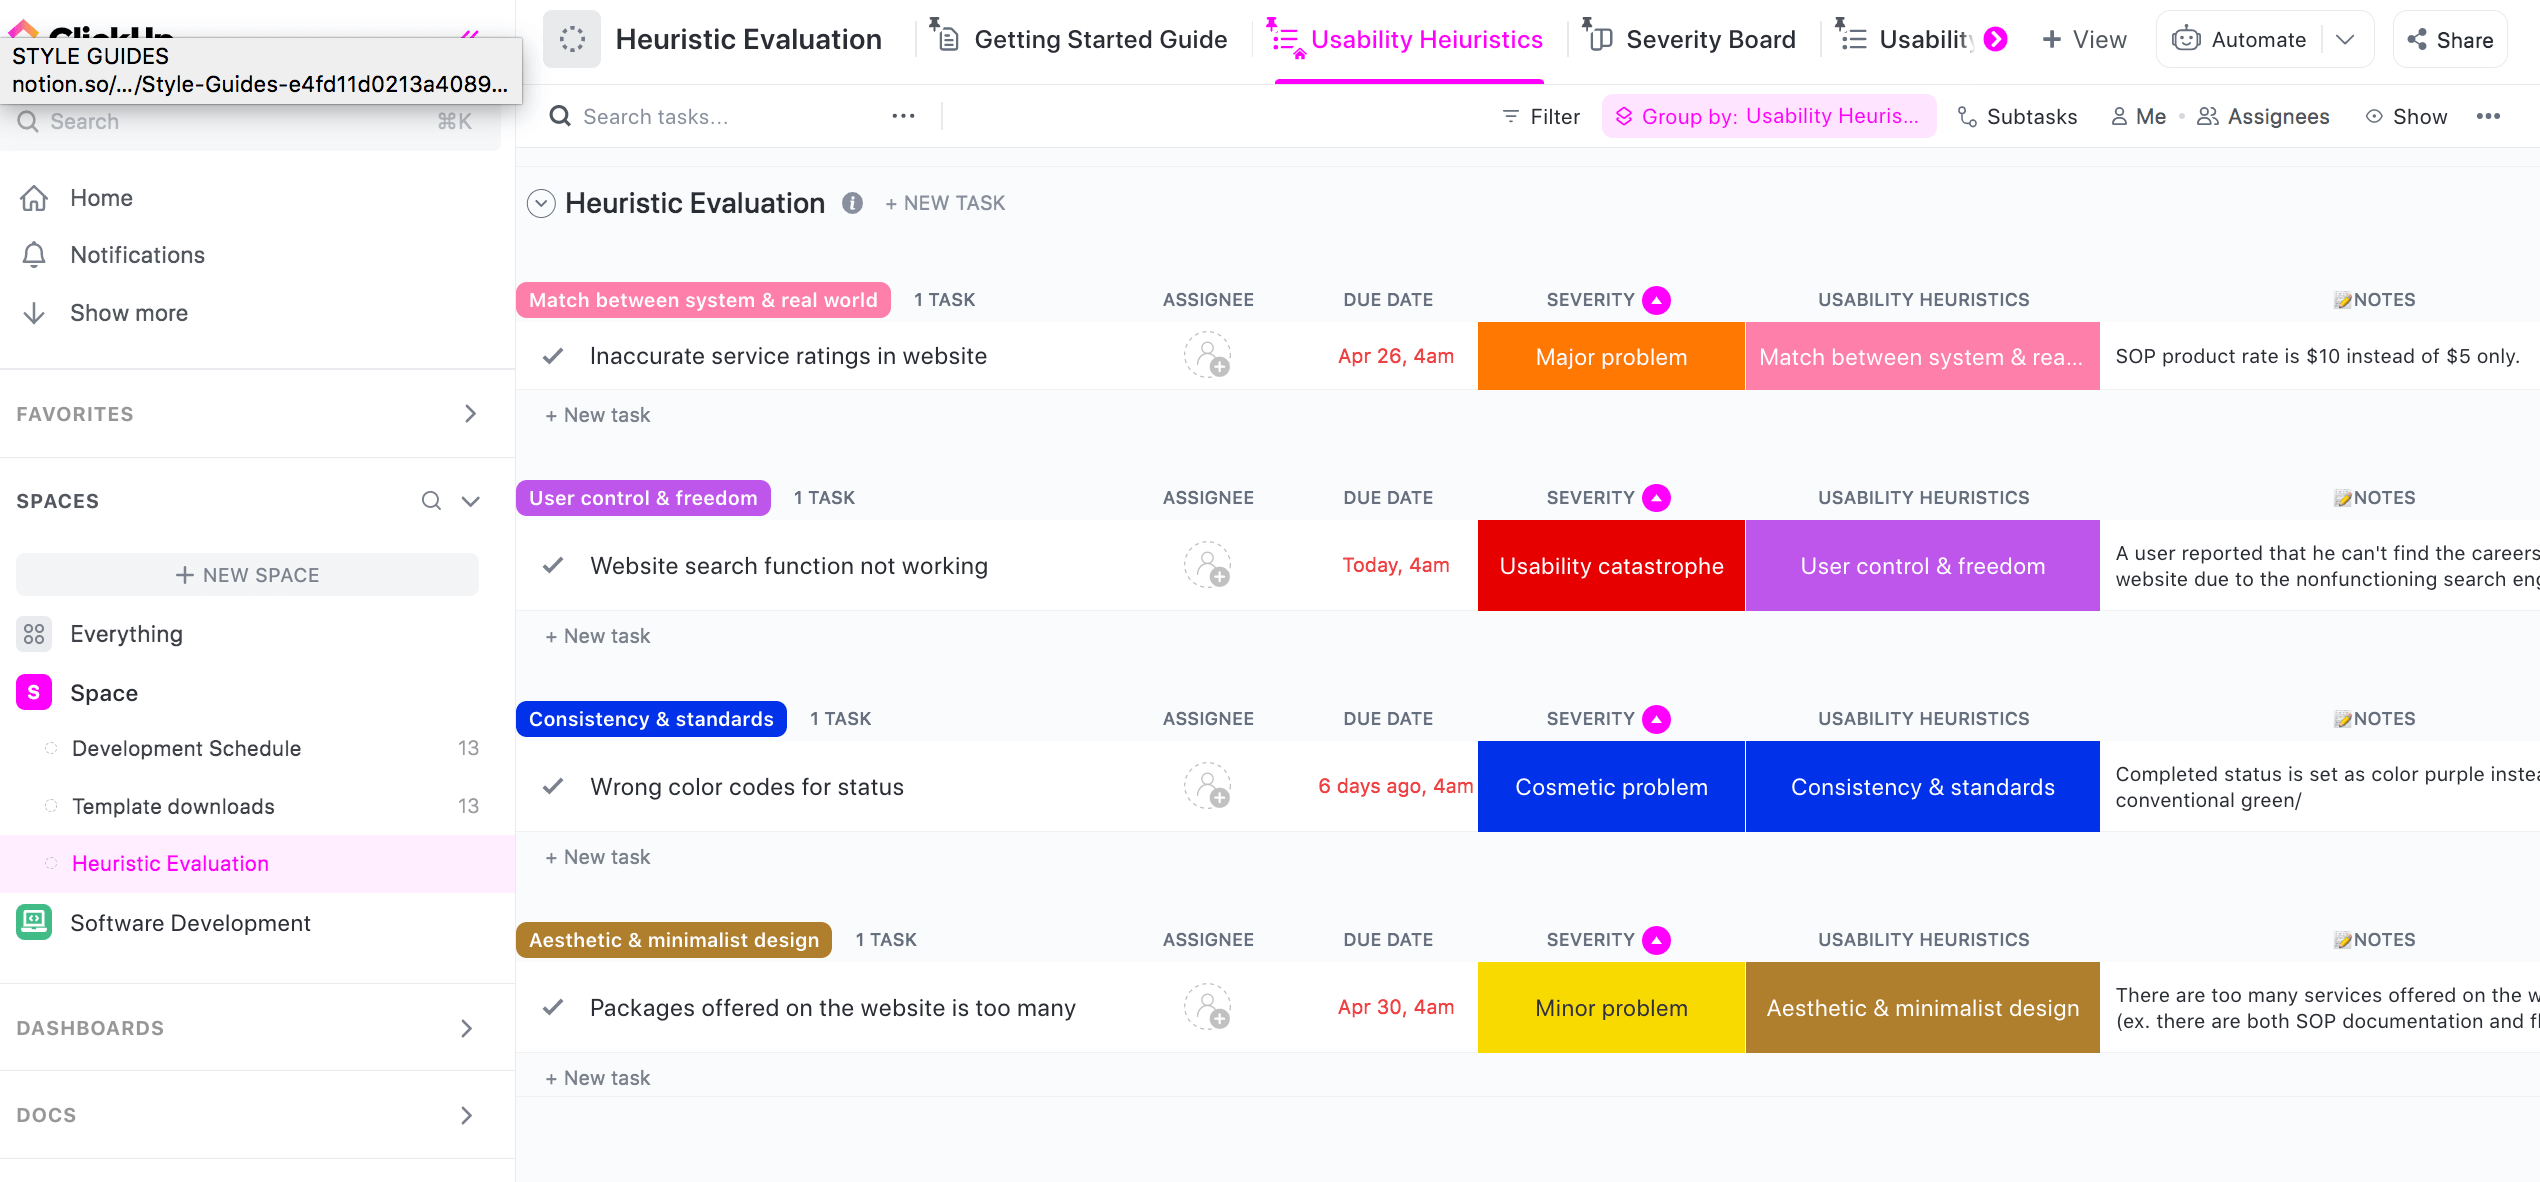Expand the three-dot task search options
2540x1182 pixels.
click(904, 117)
